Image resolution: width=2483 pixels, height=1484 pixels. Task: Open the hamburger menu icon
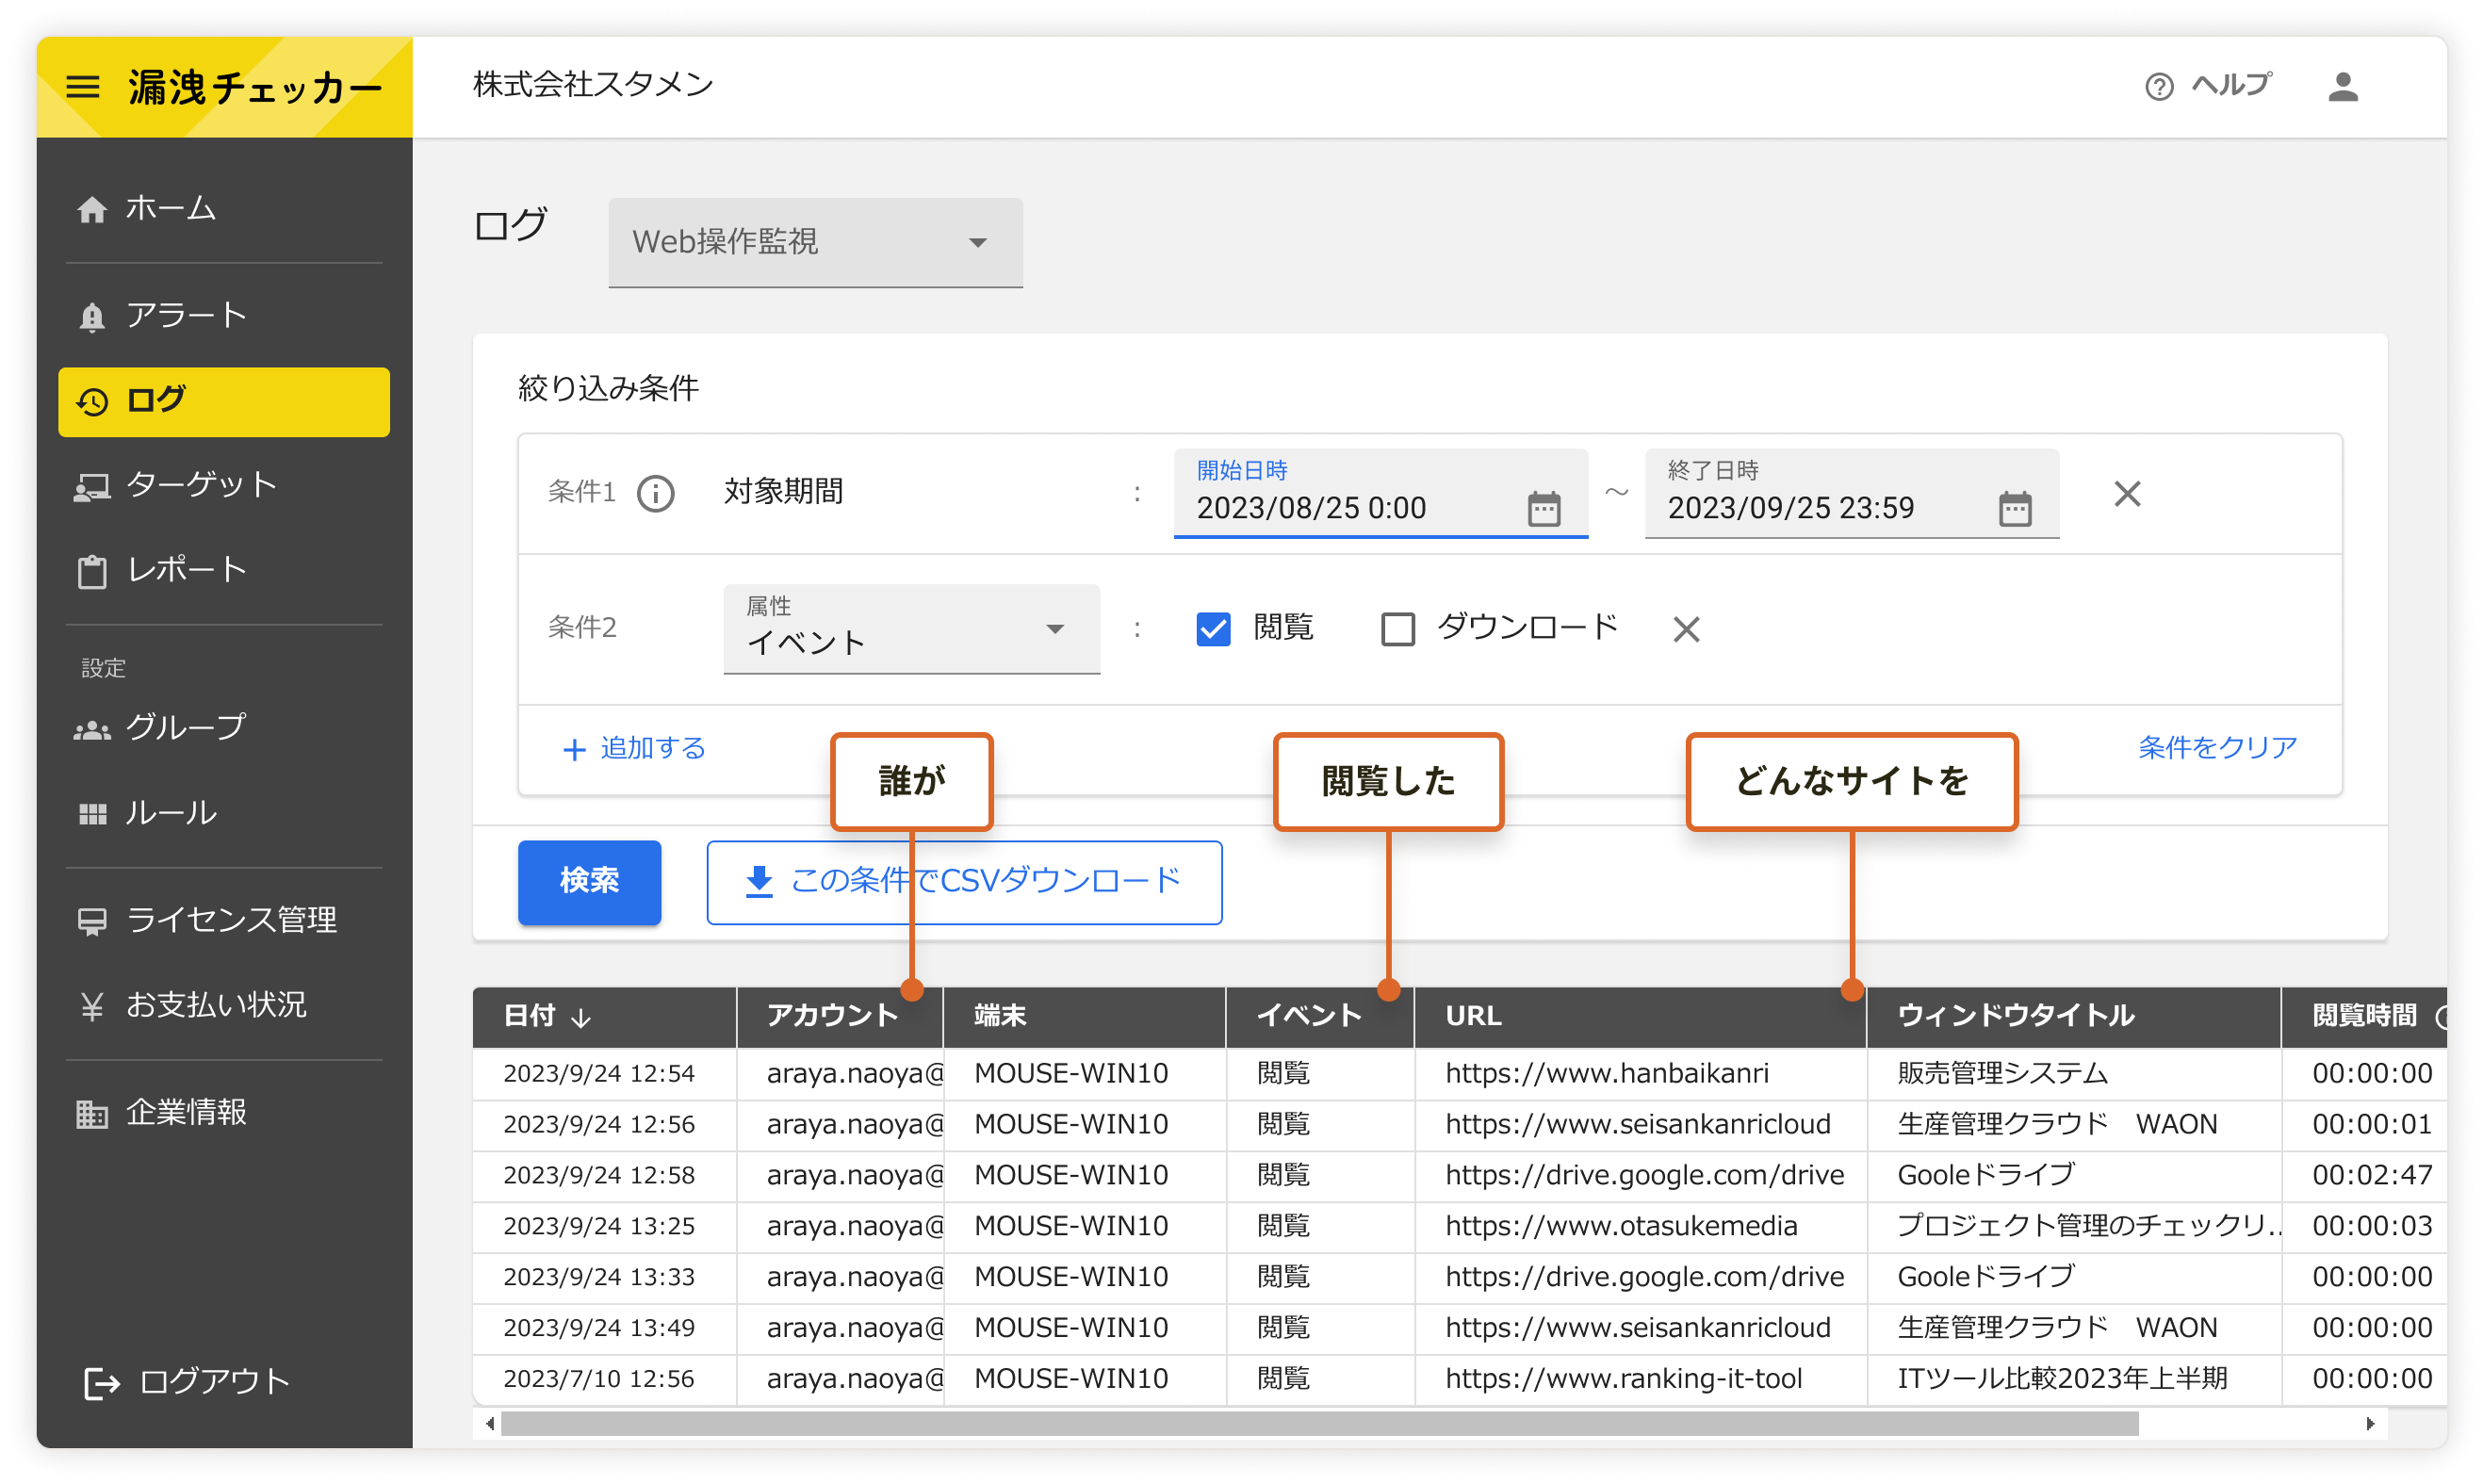[x=83, y=87]
